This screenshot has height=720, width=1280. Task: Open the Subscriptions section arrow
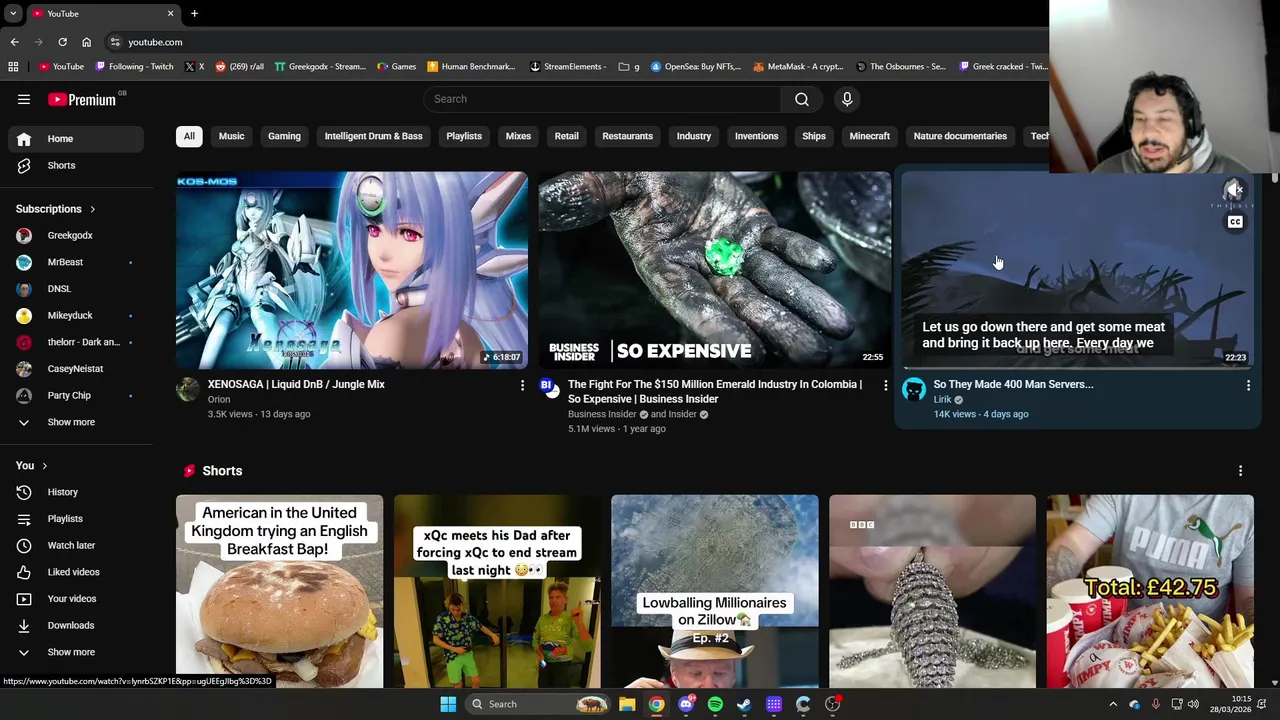(92, 210)
